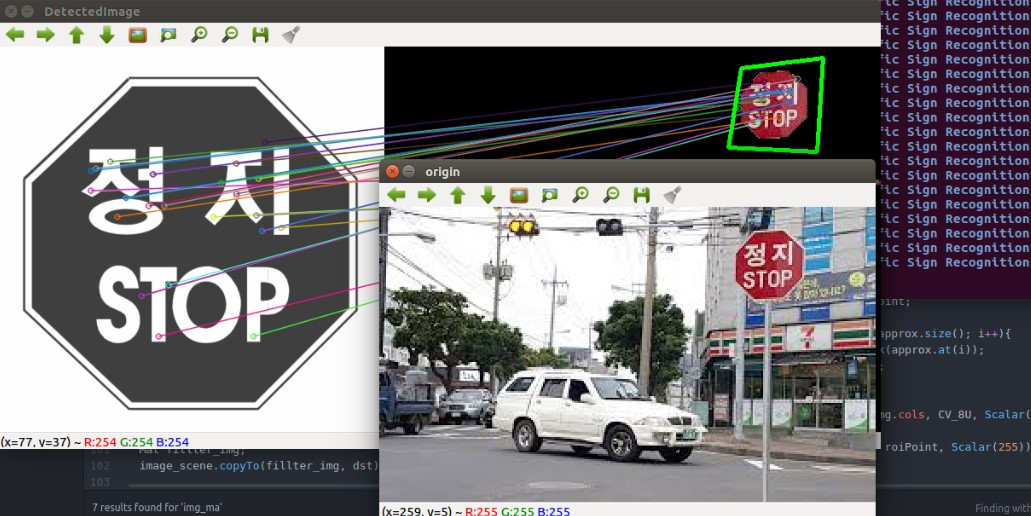Minimize the DetectedImage window
1031x516 pixels.
coord(27,11)
